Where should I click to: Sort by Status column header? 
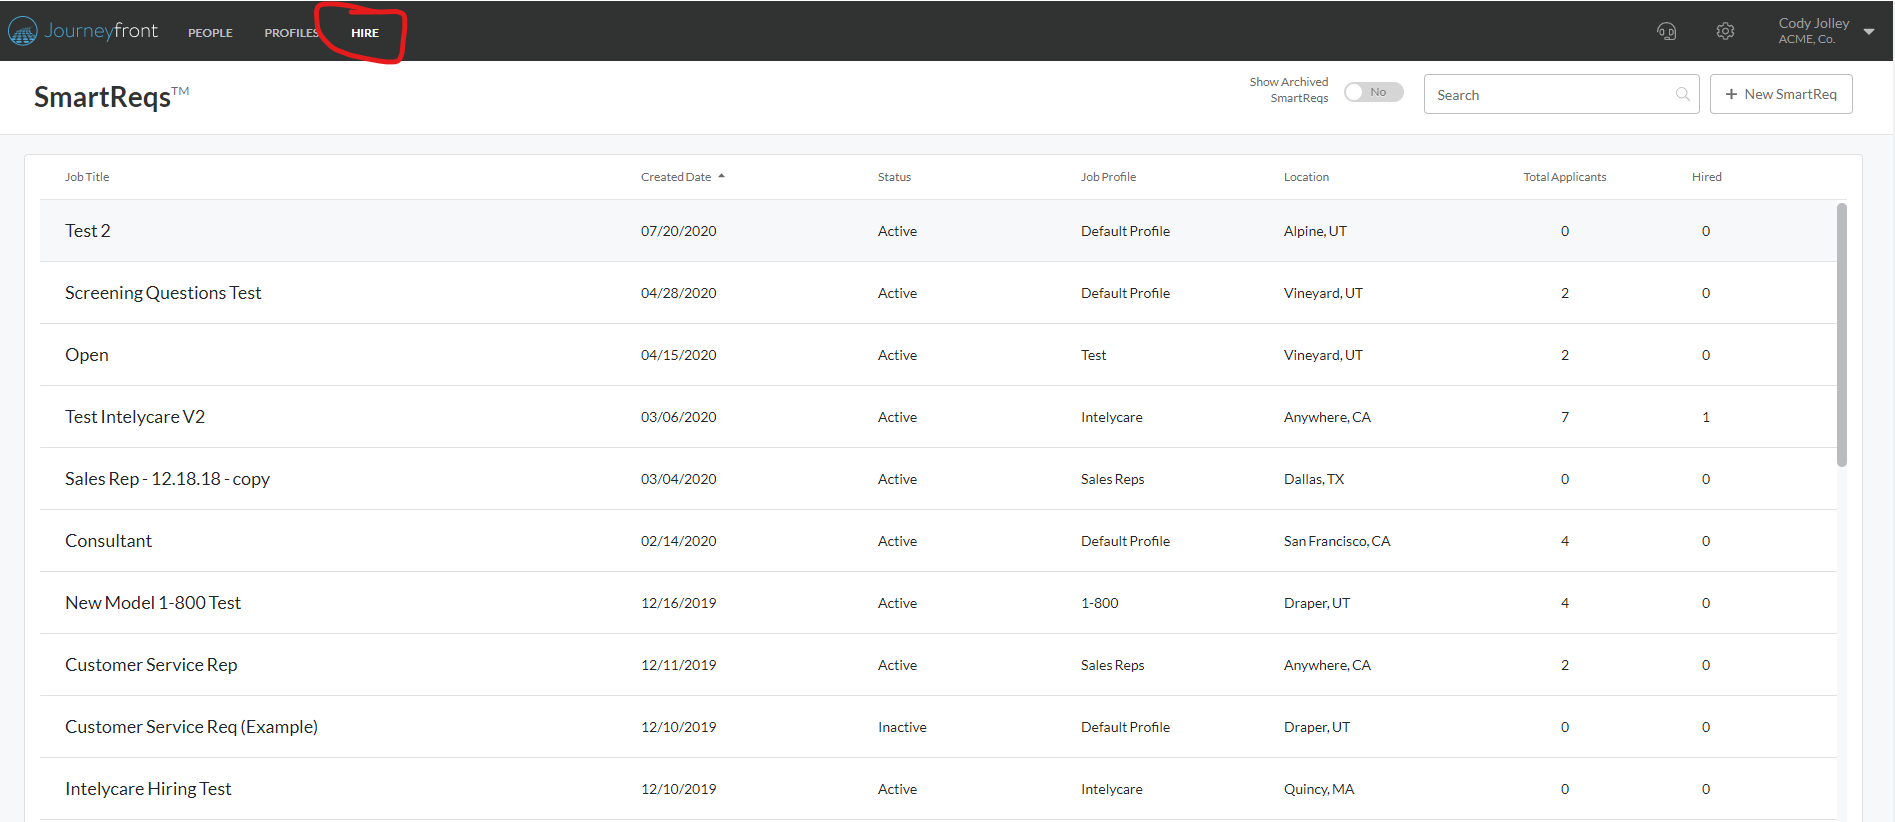coord(894,177)
